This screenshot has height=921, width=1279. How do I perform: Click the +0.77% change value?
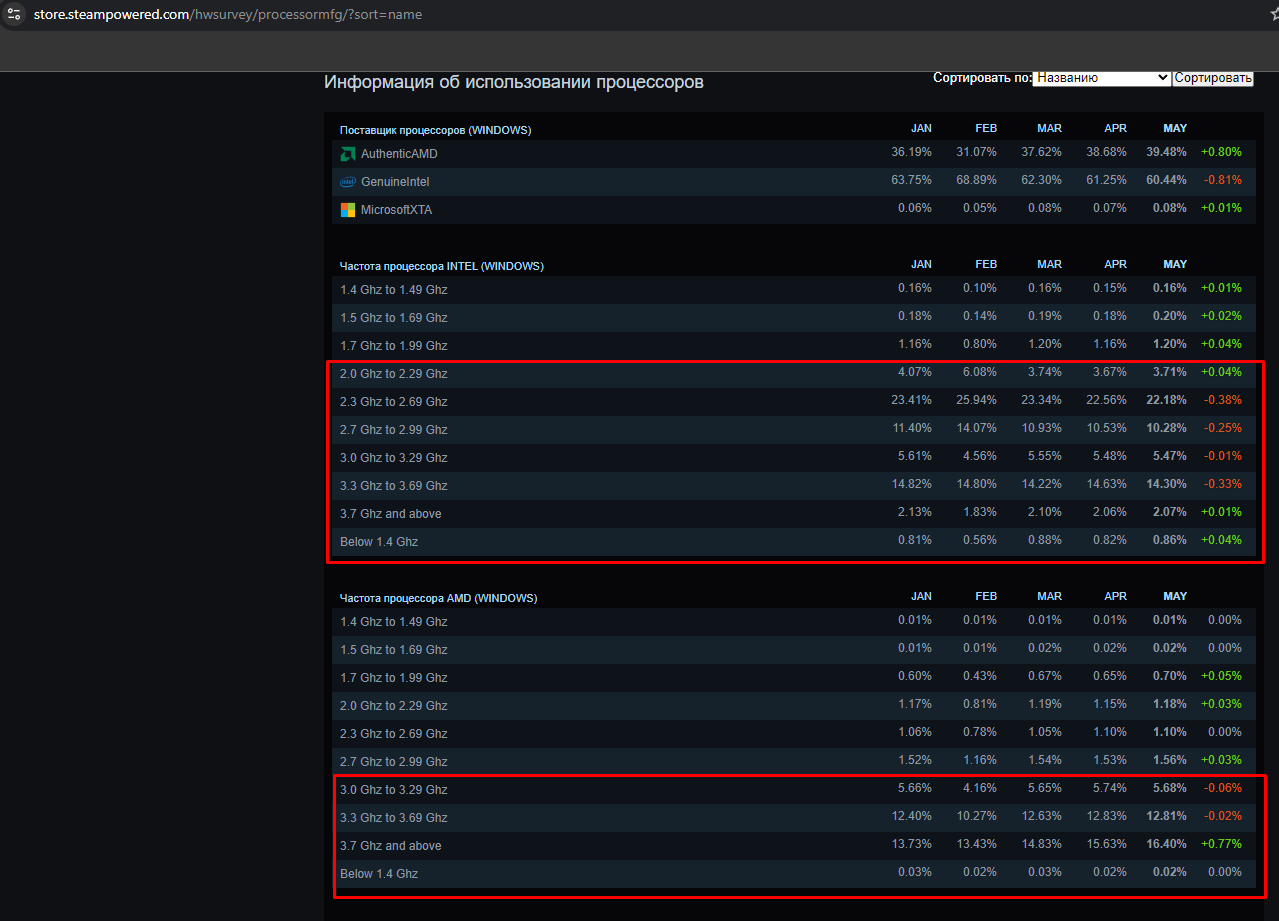point(1221,844)
